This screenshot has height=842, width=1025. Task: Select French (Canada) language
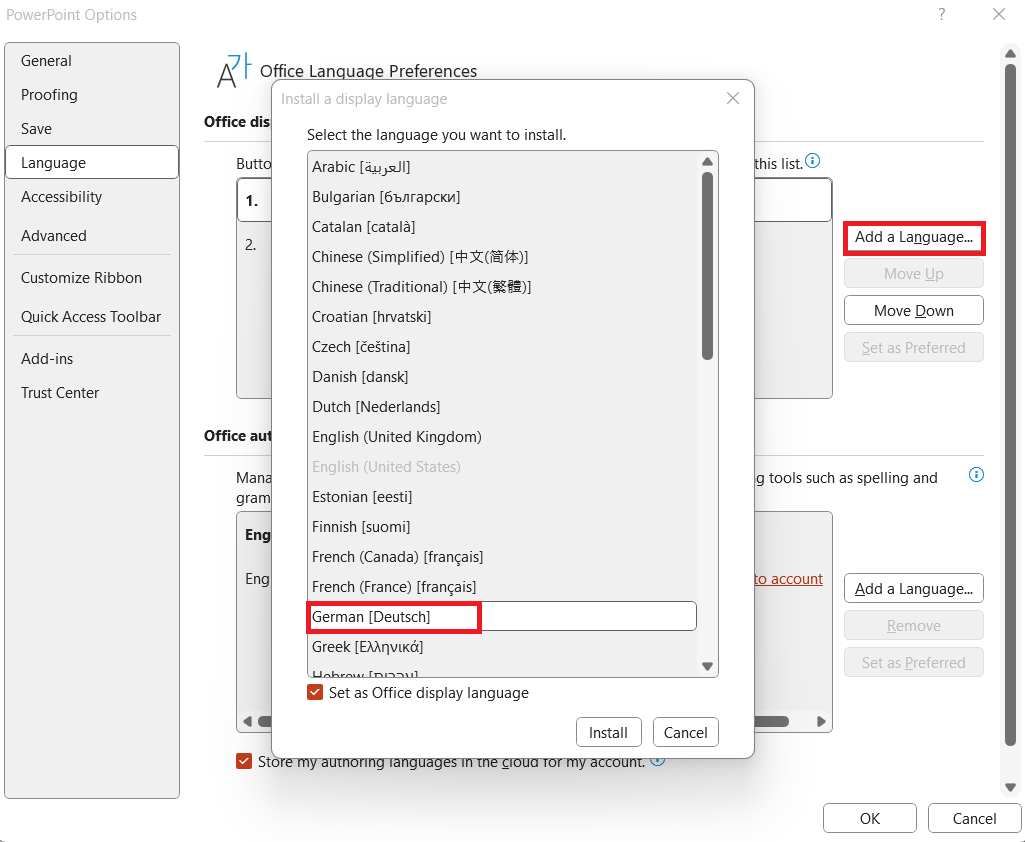click(x=502, y=557)
